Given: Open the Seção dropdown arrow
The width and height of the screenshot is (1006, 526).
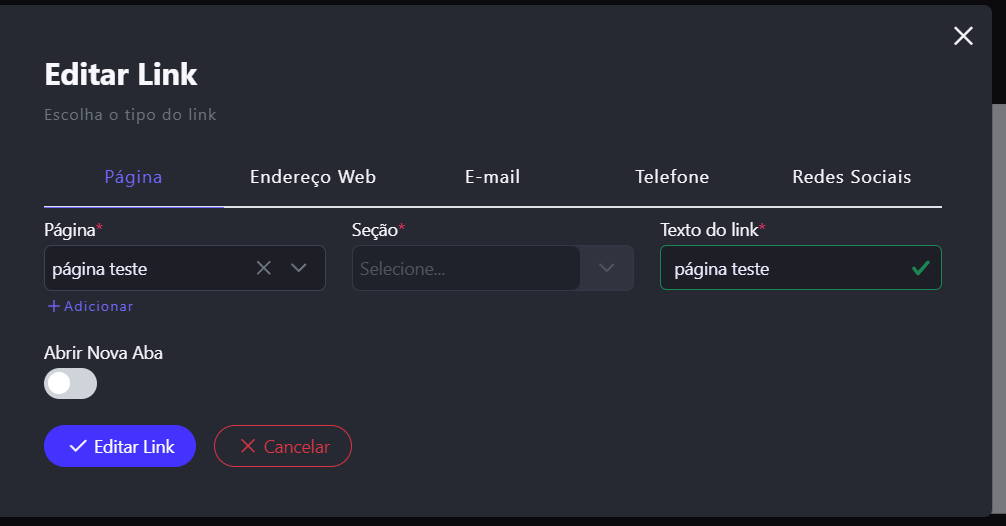Looking at the screenshot, I should click(x=607, y=268).
